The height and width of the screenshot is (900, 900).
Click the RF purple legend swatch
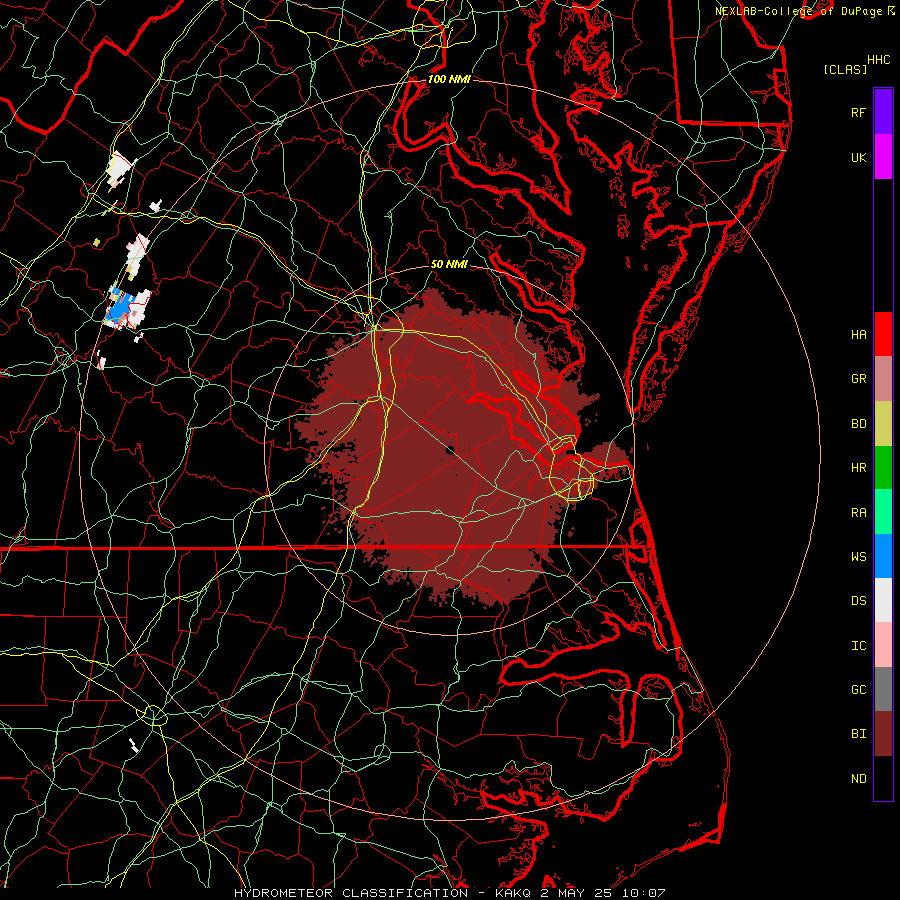click(883, 112)
